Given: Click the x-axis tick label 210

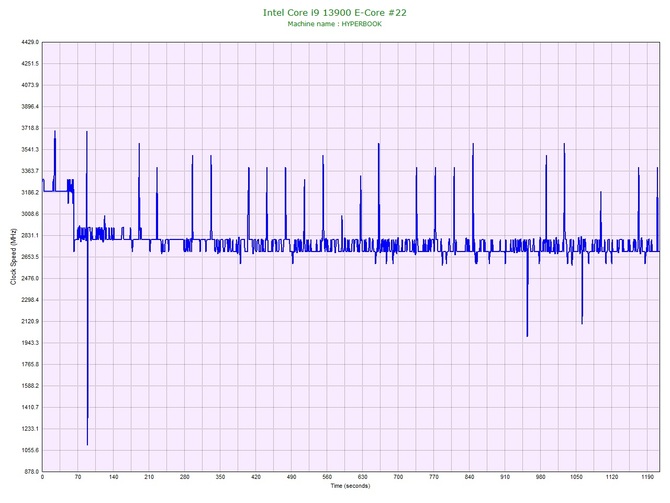Looking at the screenshot, I should tap(149, 477).
